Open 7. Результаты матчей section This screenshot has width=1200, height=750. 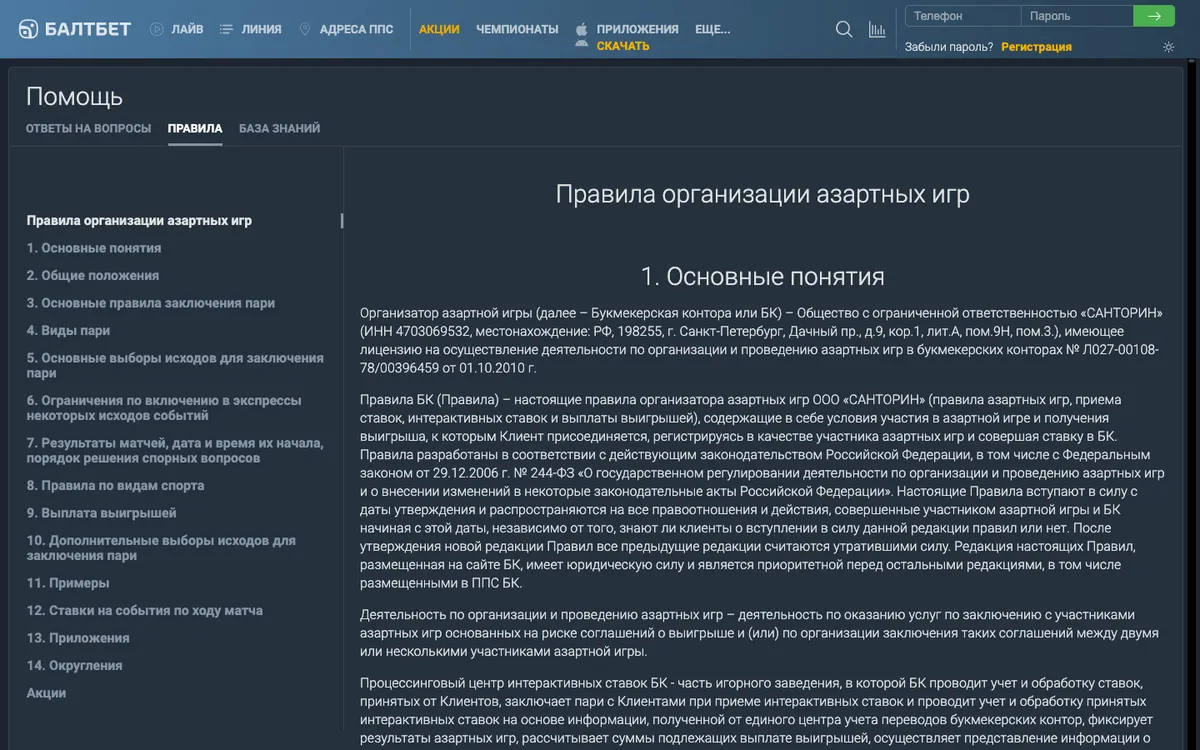175,450
